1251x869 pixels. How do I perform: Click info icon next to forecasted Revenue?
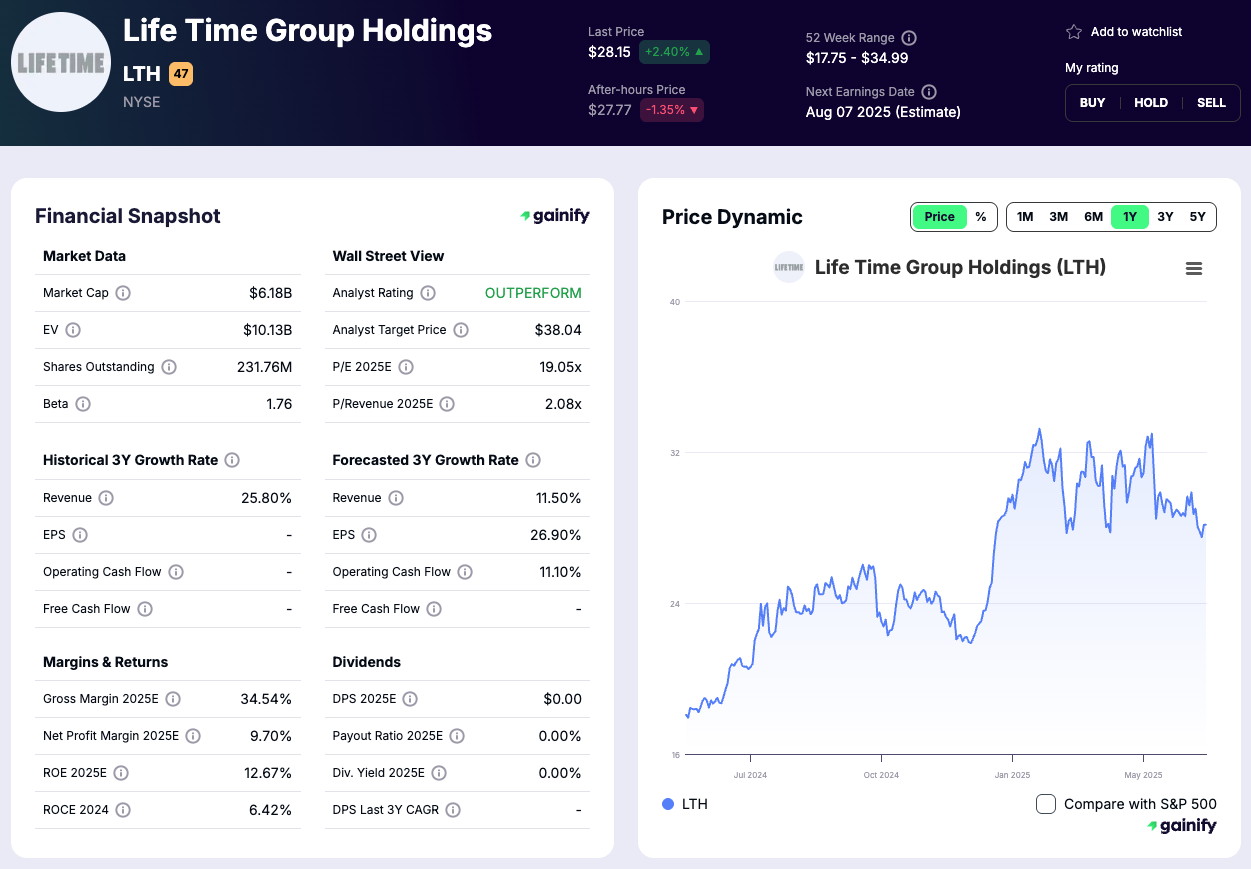coord(396,498)
